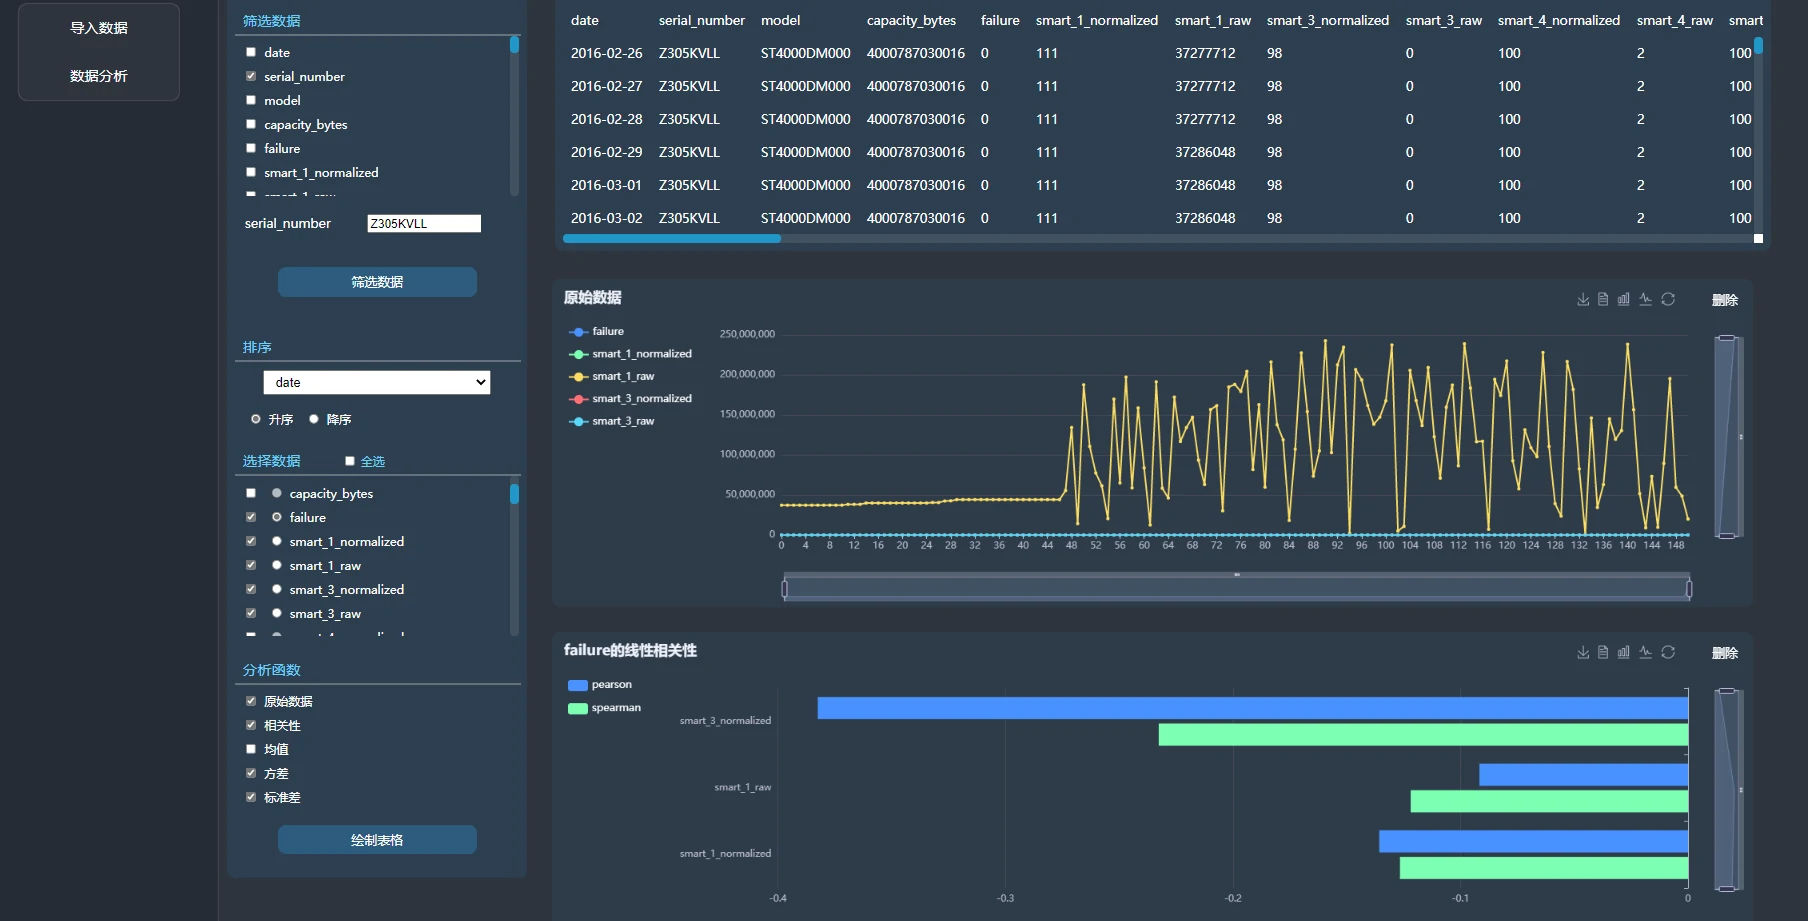This screenshot has width=1808, height=921.
Task: Focus the serial_number value input field
Action: click(424, 223)
